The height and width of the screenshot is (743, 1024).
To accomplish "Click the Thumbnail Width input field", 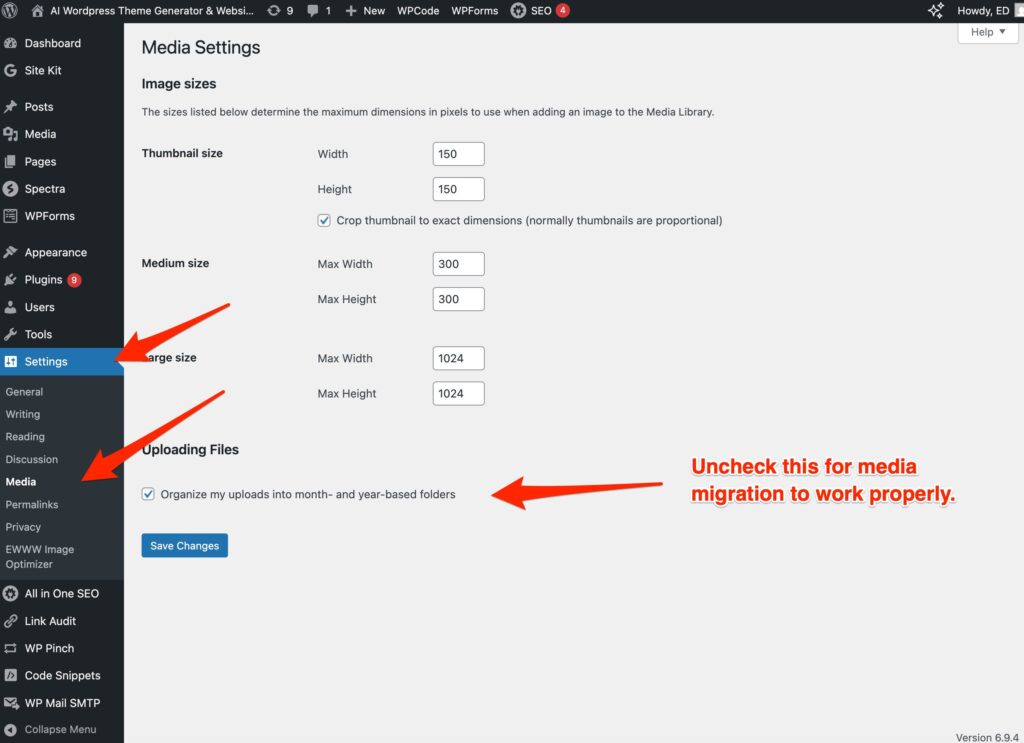I will [x=458, y=154].
